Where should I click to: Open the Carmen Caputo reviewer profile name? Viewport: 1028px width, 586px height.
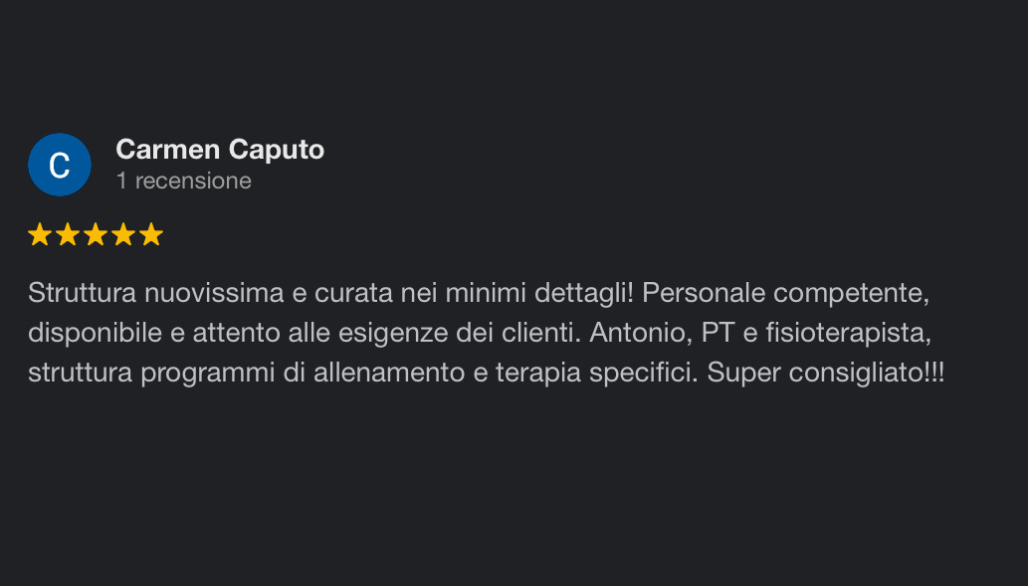(220, 150)
